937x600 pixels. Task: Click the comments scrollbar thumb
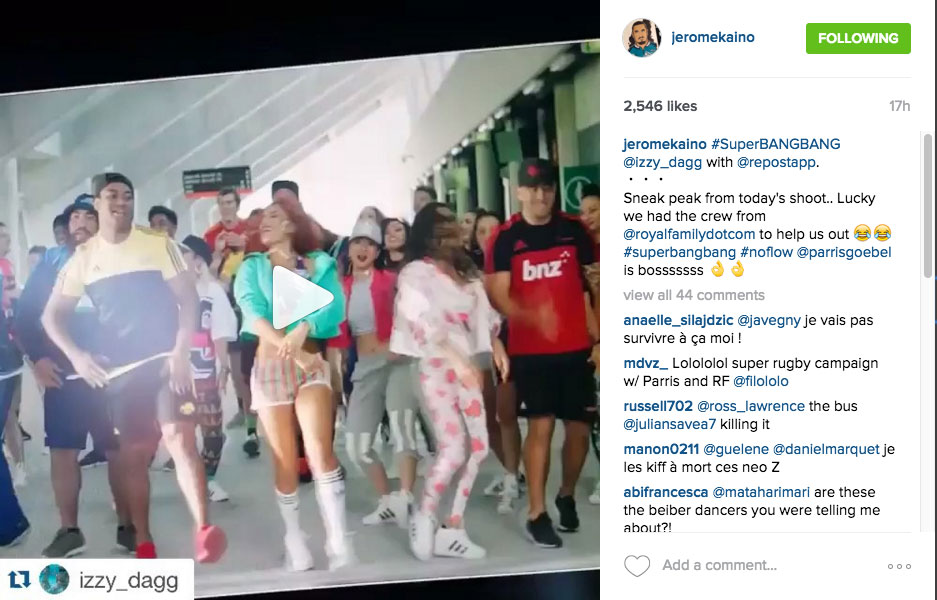(928, 206)
